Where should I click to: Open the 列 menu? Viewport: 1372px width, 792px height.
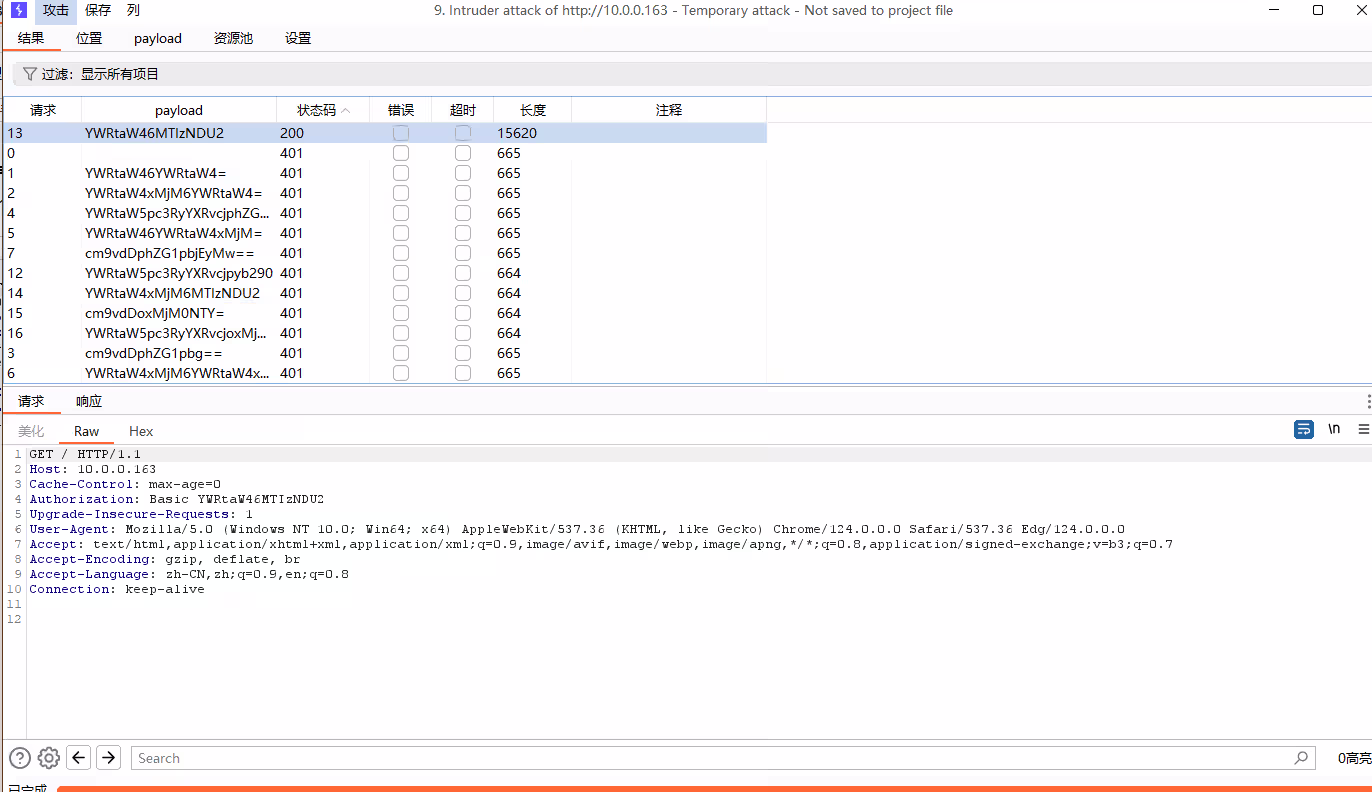[133, 11]
